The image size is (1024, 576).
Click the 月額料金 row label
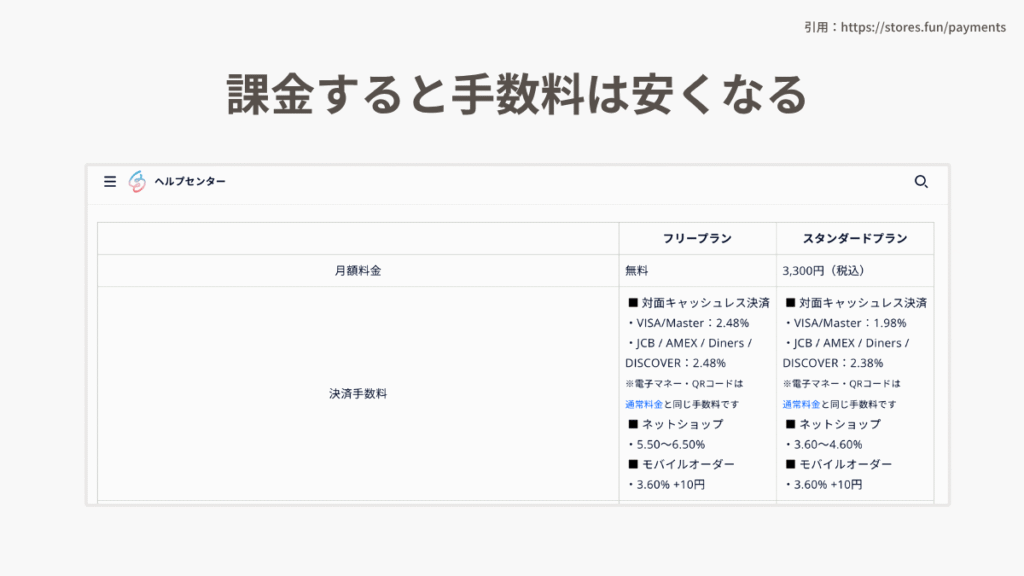[358, 270]
